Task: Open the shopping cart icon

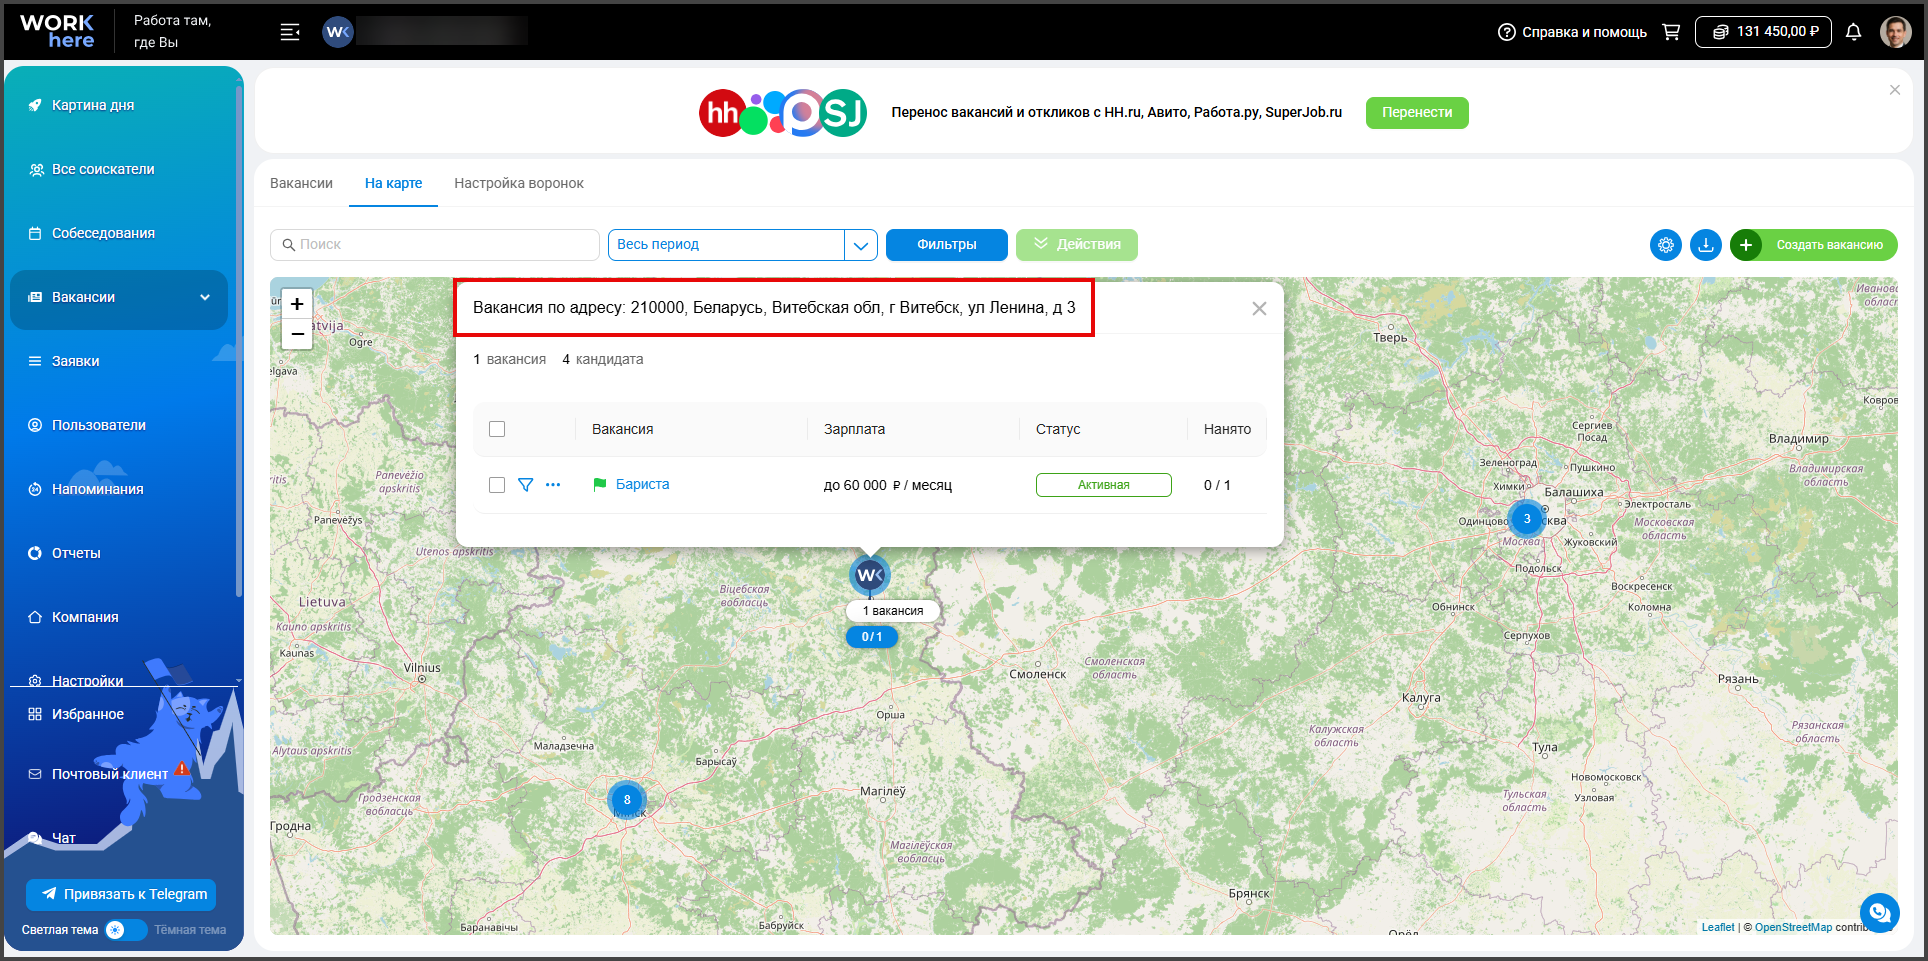Action: (1671, 32)
